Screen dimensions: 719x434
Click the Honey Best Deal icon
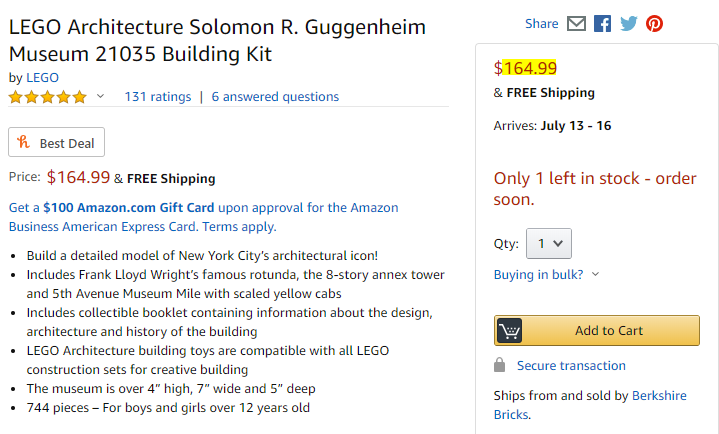pos(24,143)
